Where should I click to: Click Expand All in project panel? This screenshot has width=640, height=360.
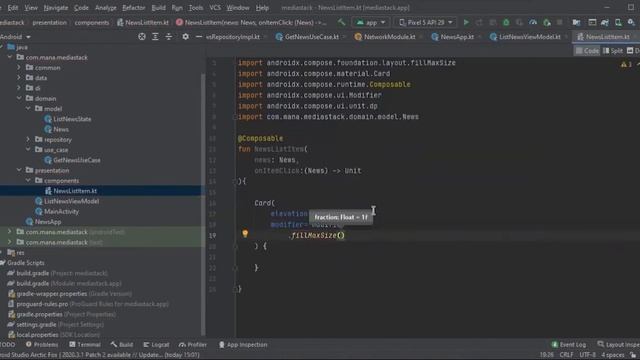click(155, 37)
